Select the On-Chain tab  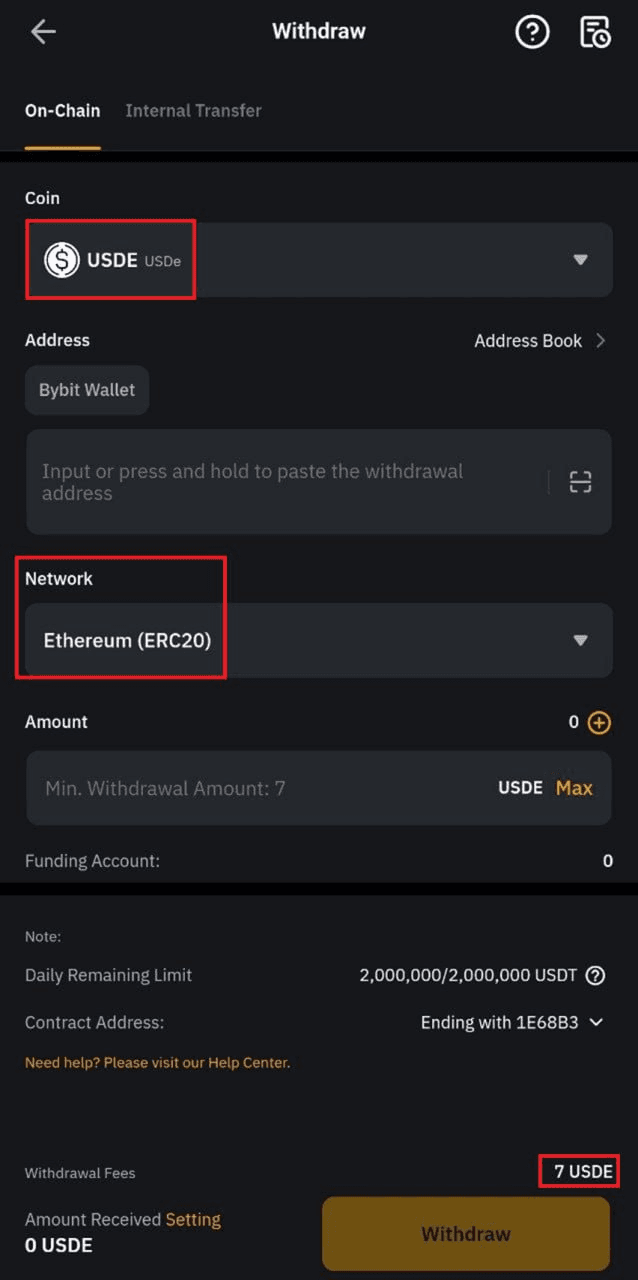coord(62,111)
